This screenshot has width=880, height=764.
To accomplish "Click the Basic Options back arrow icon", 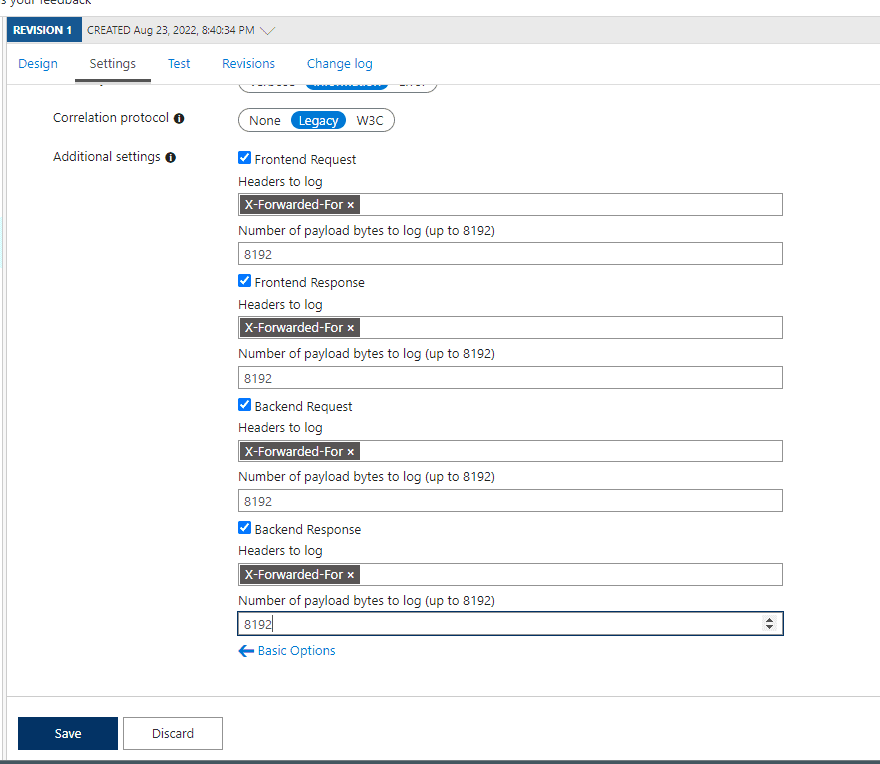I will 246,651.
